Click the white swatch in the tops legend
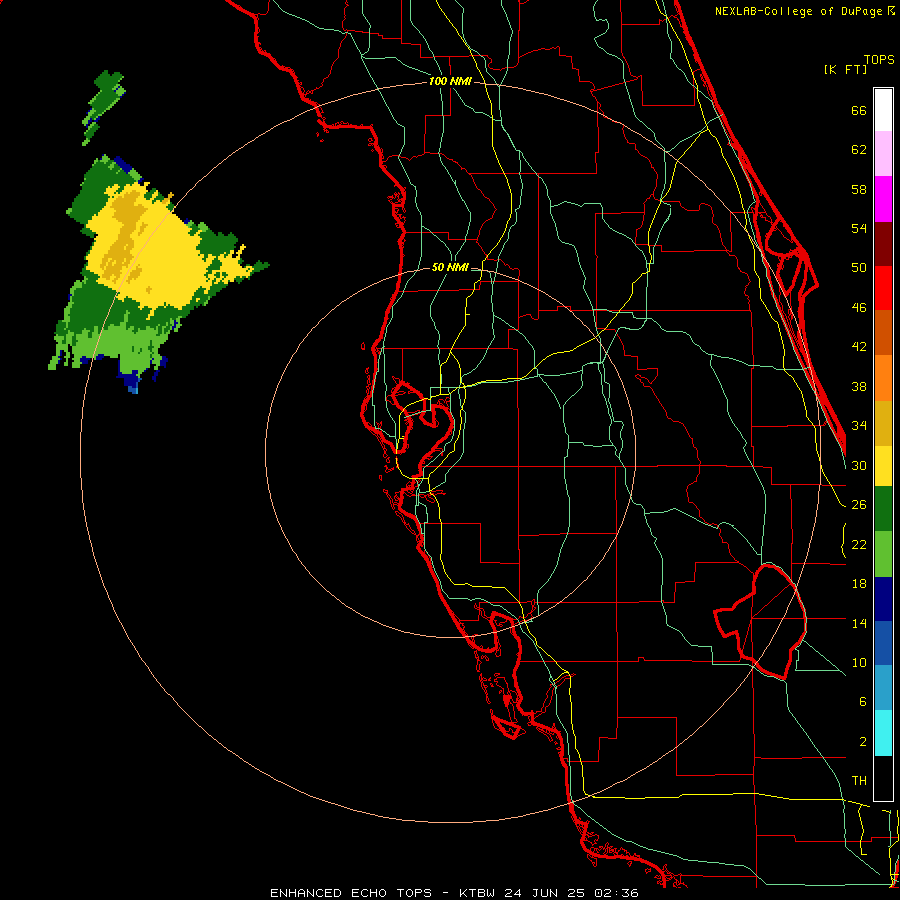This screenshot has width=900, height=900. point(883,110)
